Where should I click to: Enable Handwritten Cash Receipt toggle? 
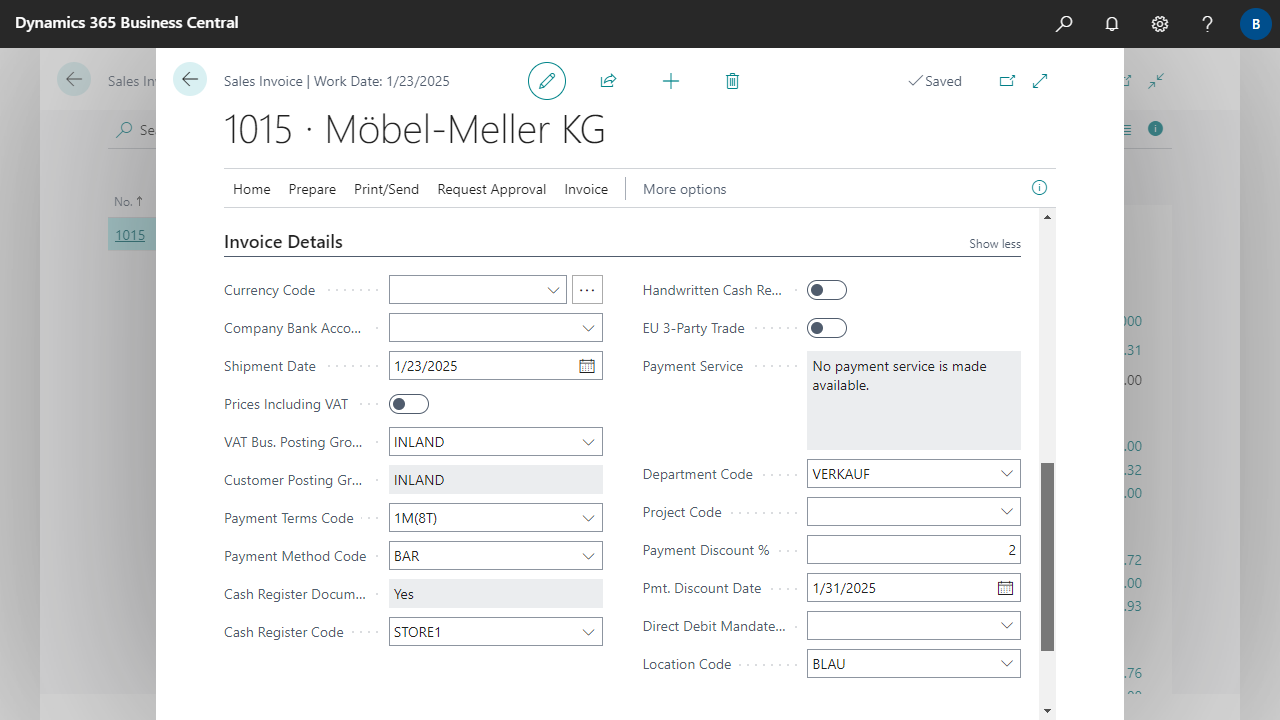pos(826,290)
